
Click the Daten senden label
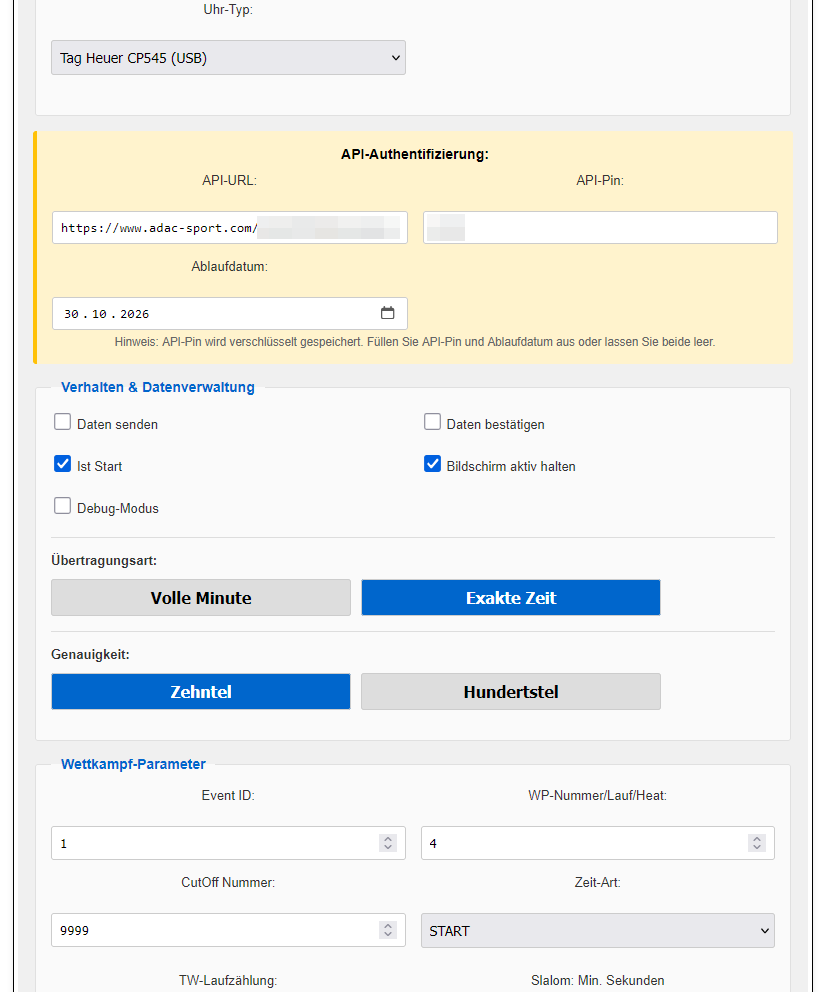click(x=118, y=425)
